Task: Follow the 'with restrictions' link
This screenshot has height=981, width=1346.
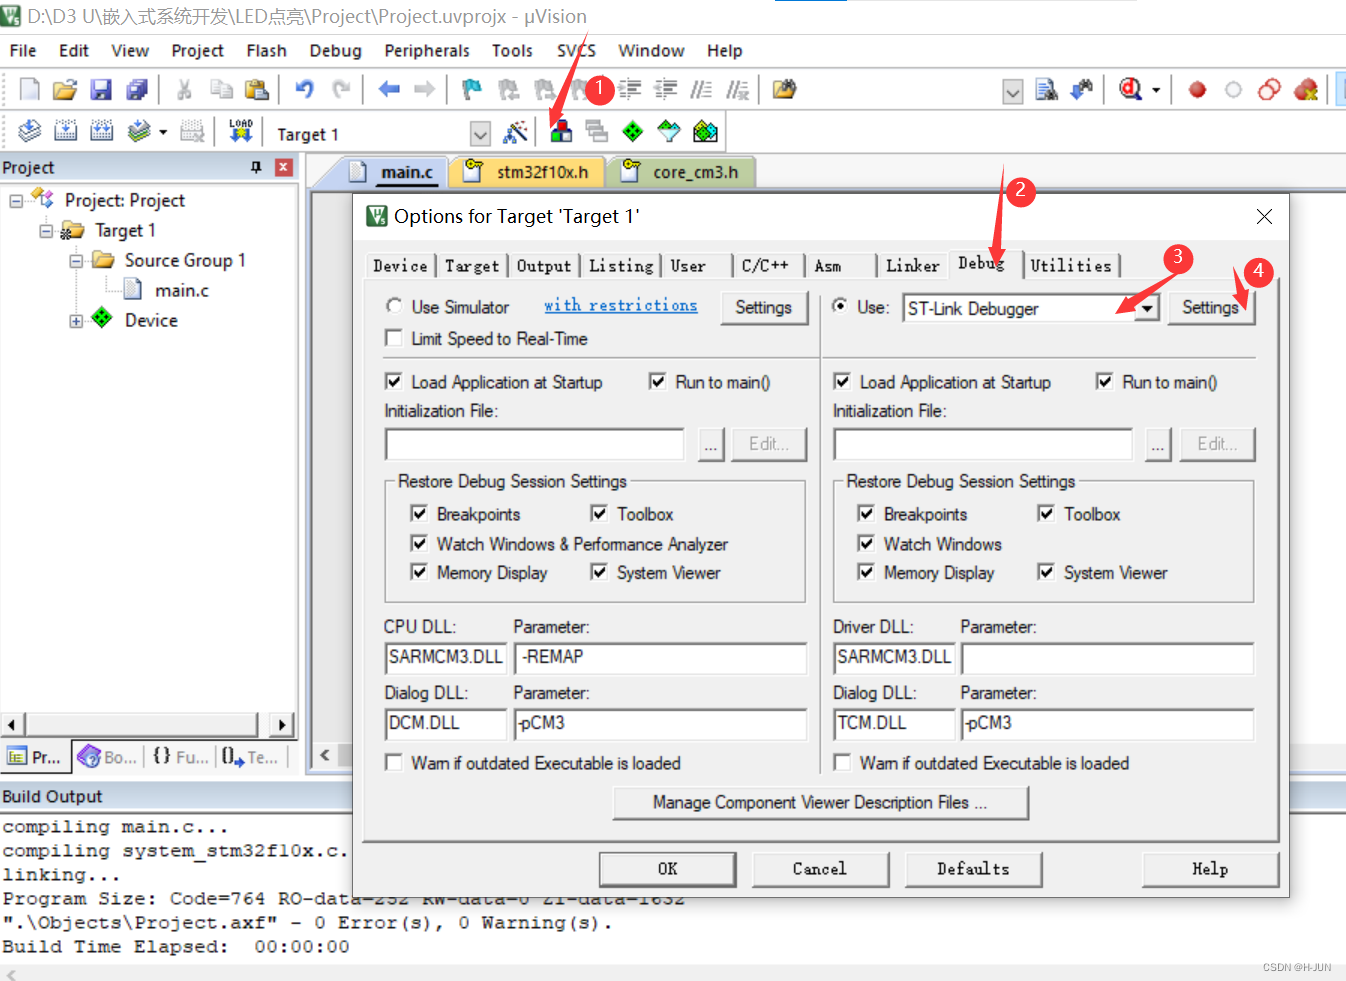Action: point(620,305)
